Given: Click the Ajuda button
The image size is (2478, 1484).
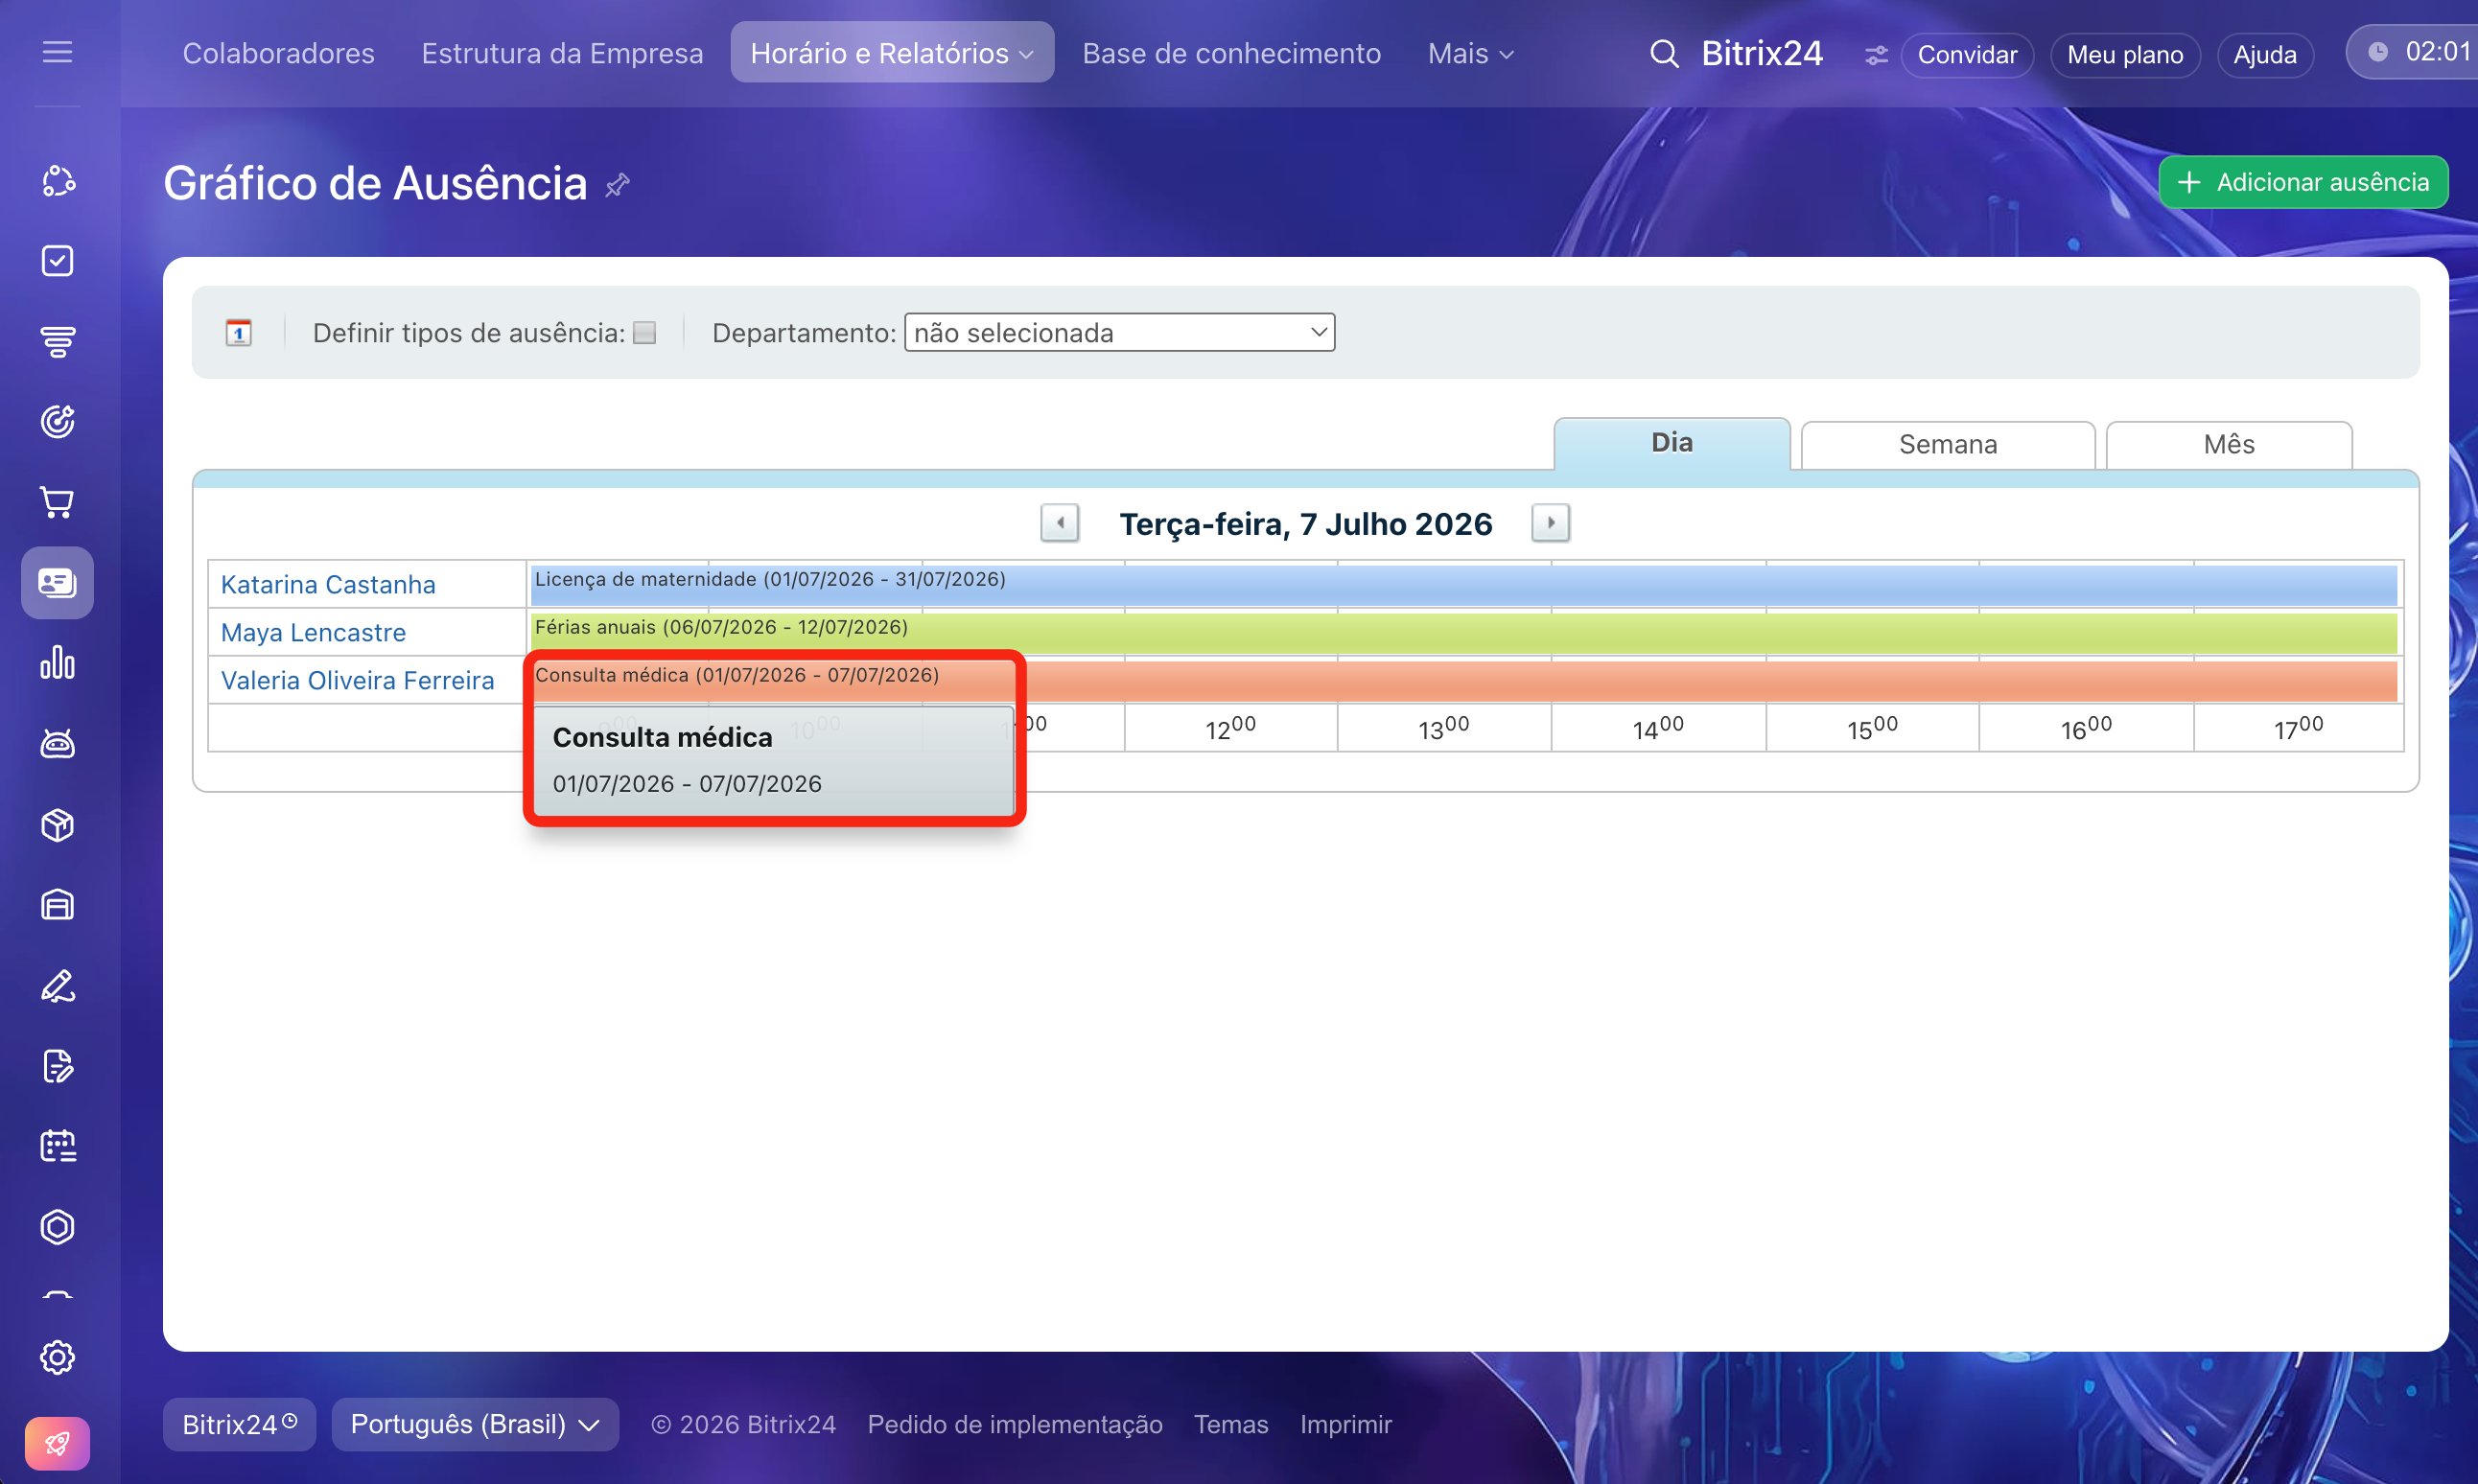Looking at the screenshot, I should click(x=2264, y=54).
